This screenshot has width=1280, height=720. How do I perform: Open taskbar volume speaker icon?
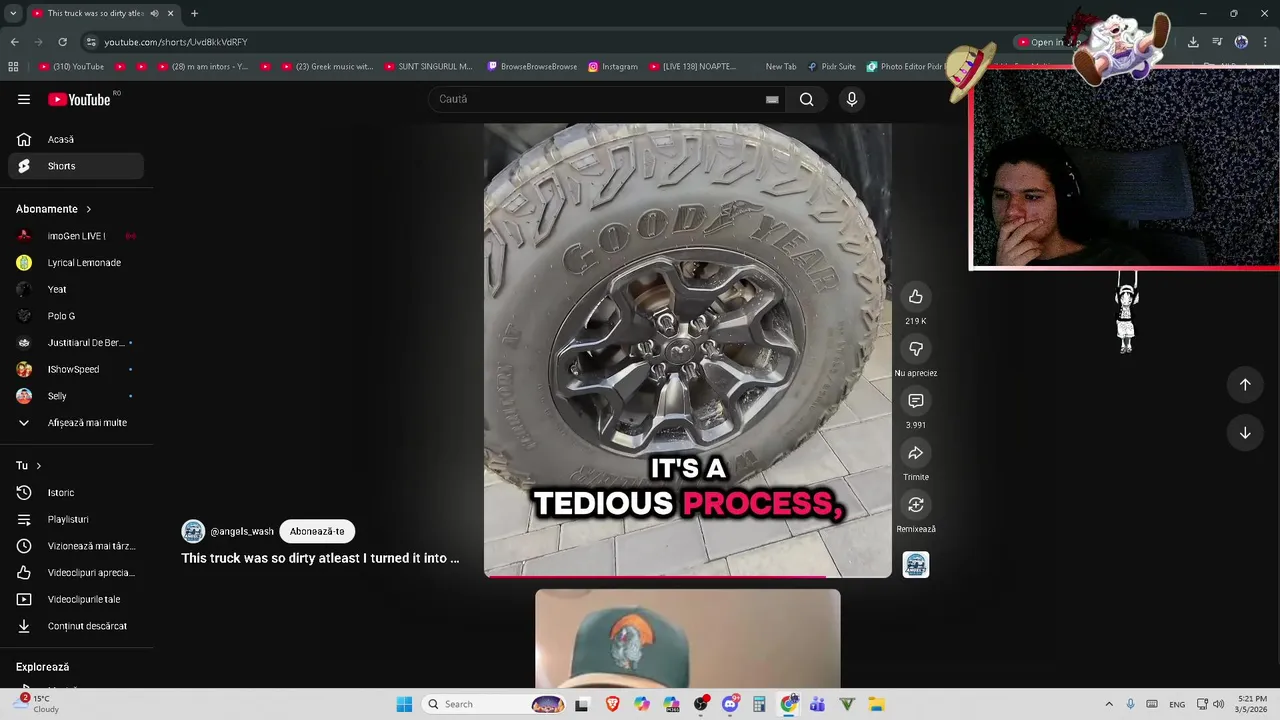point(1218,704)
